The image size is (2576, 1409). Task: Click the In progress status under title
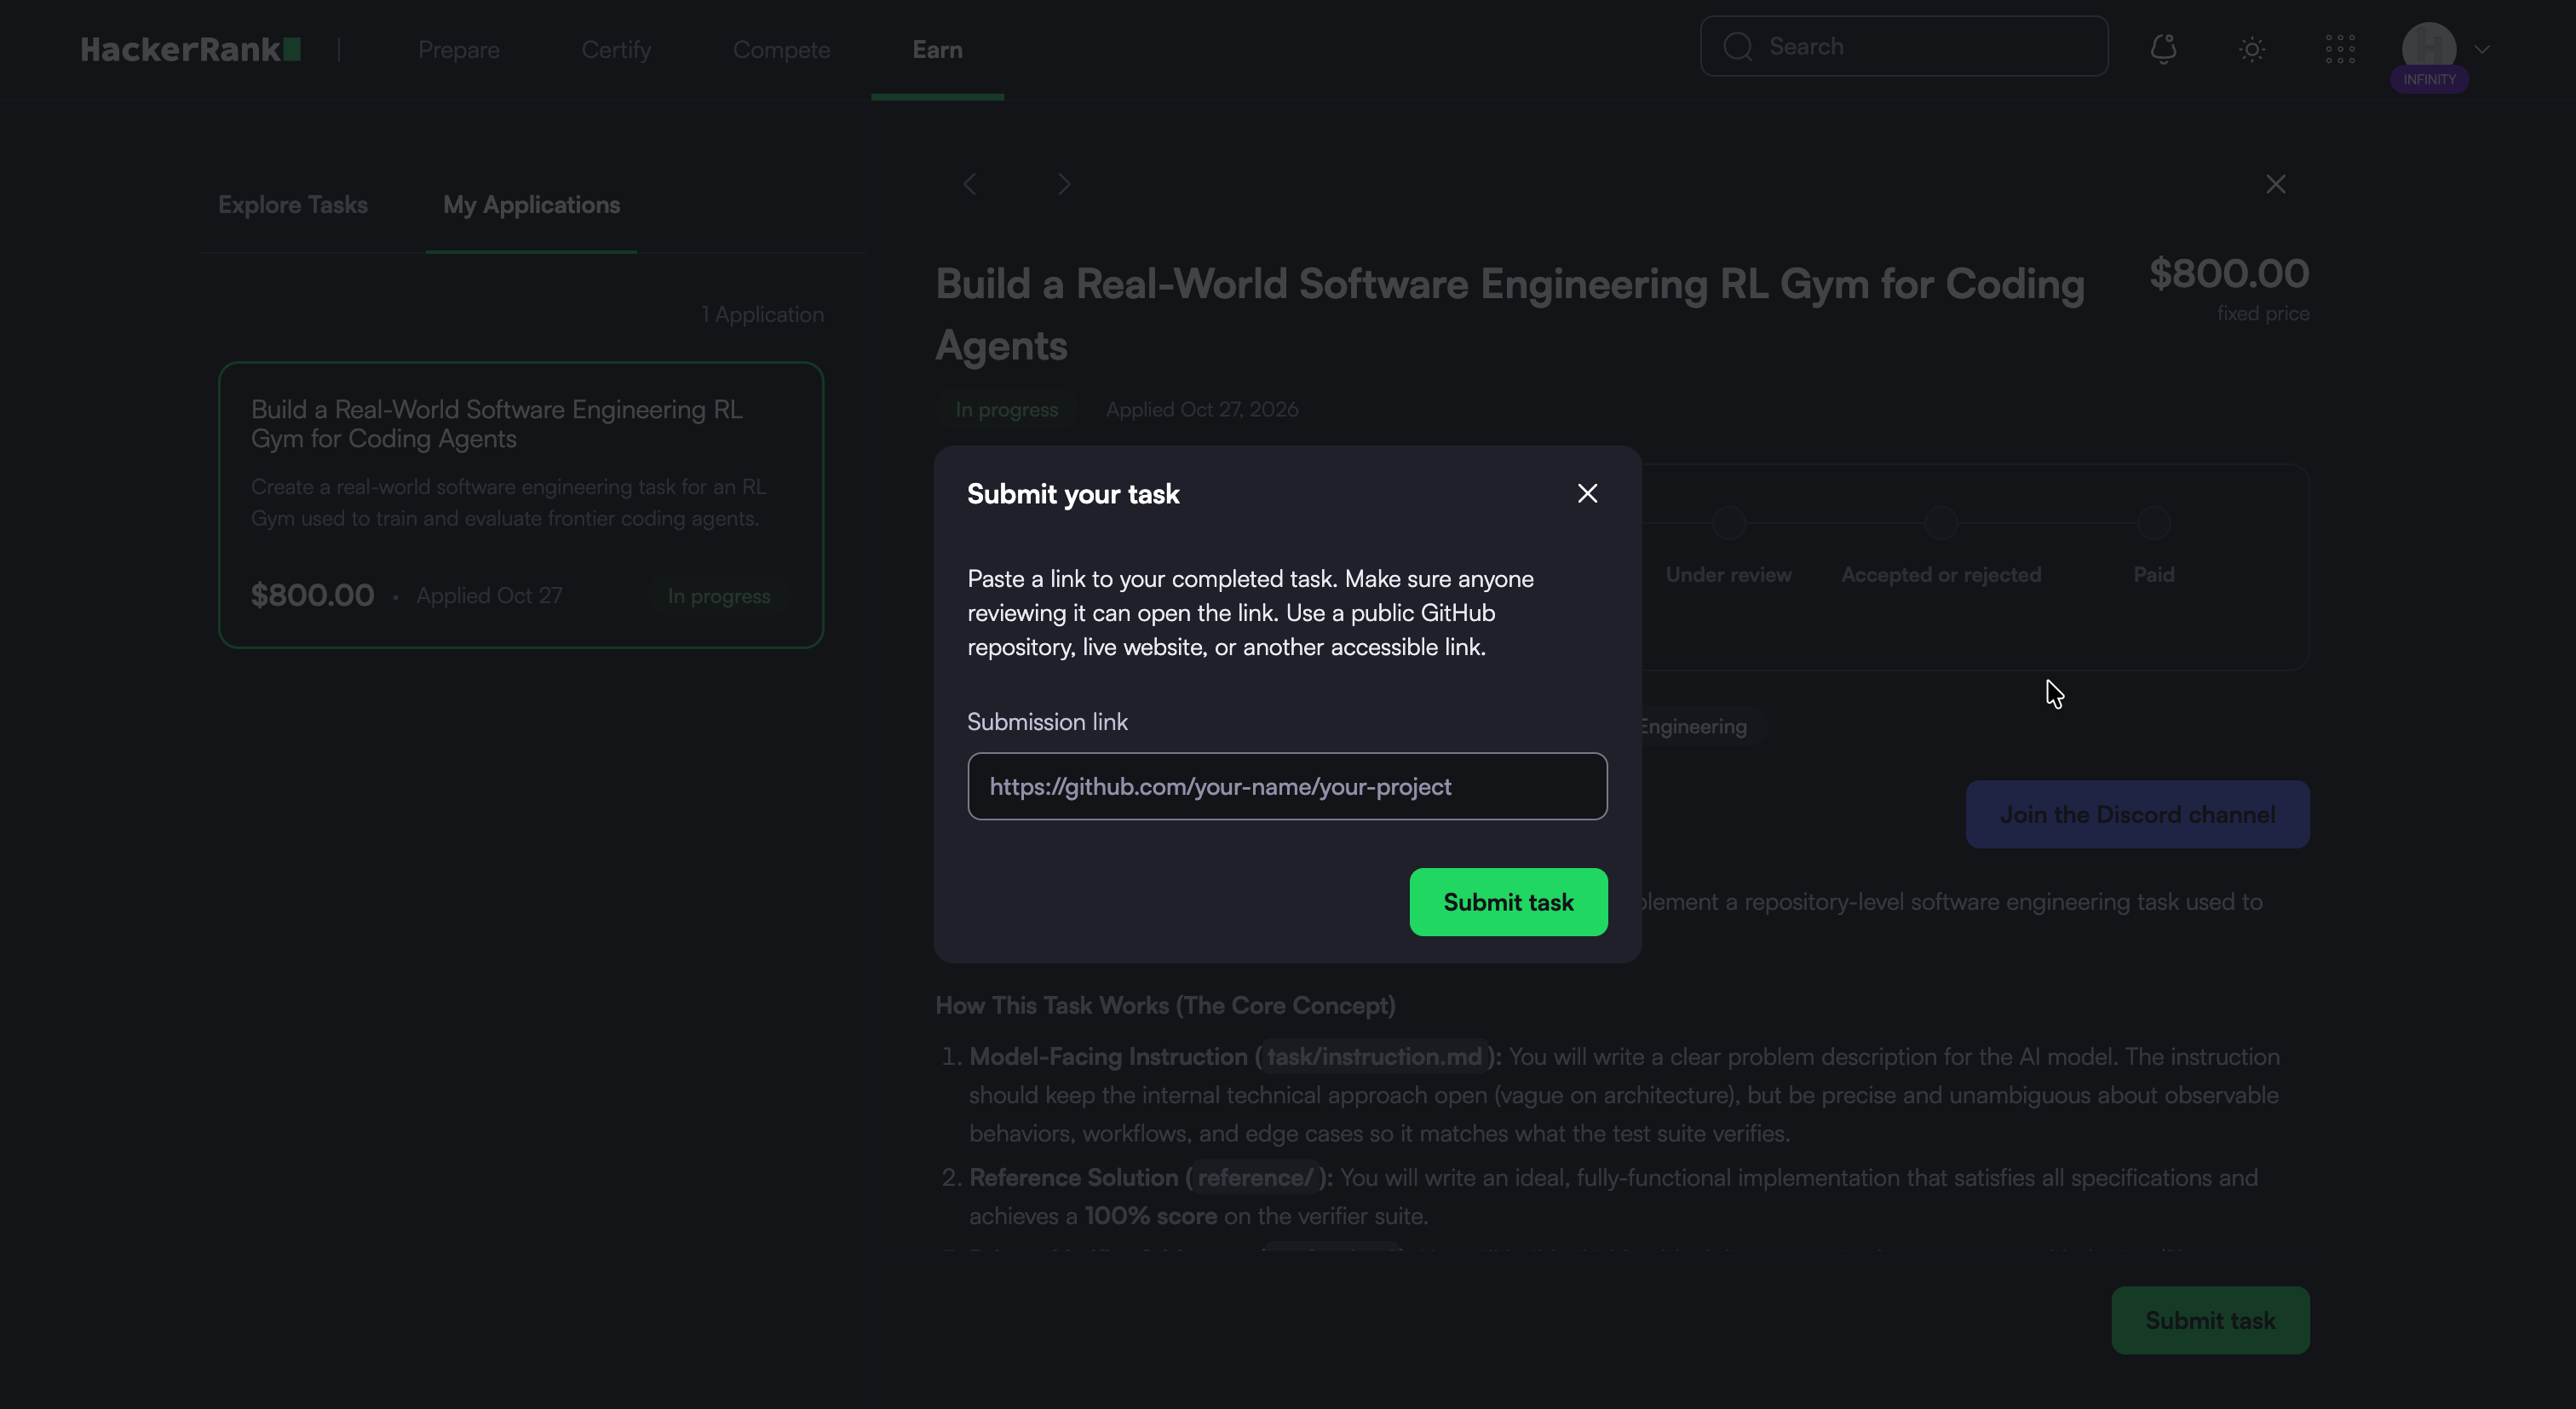click(1006, 410)
